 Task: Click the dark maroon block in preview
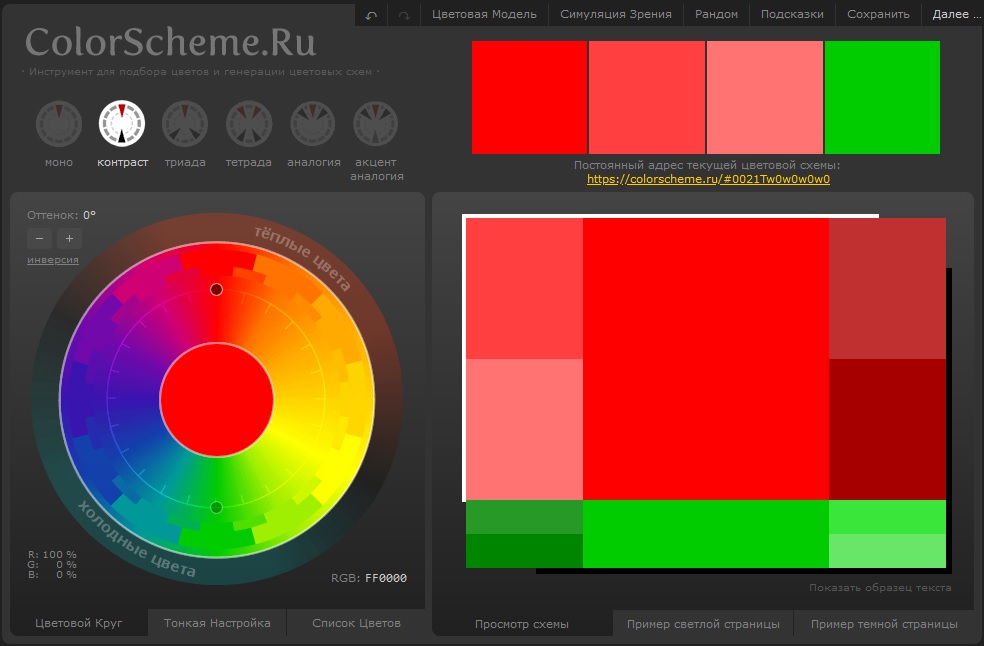pyautogui.click(x=887, y=429)
